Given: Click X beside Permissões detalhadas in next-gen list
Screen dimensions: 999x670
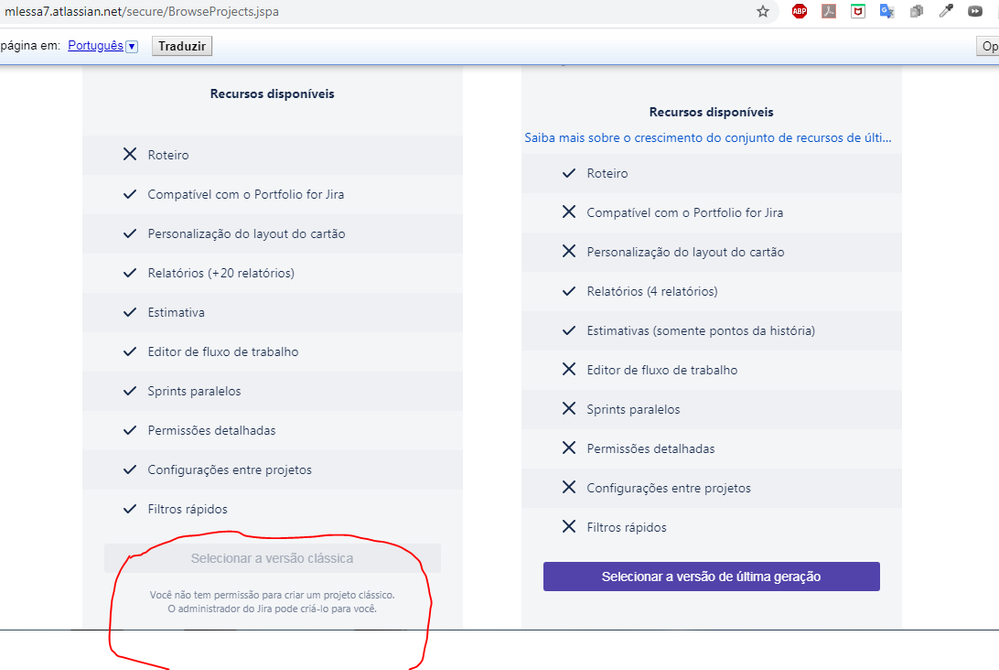Looking at the screenshot, I should [569, 448].
